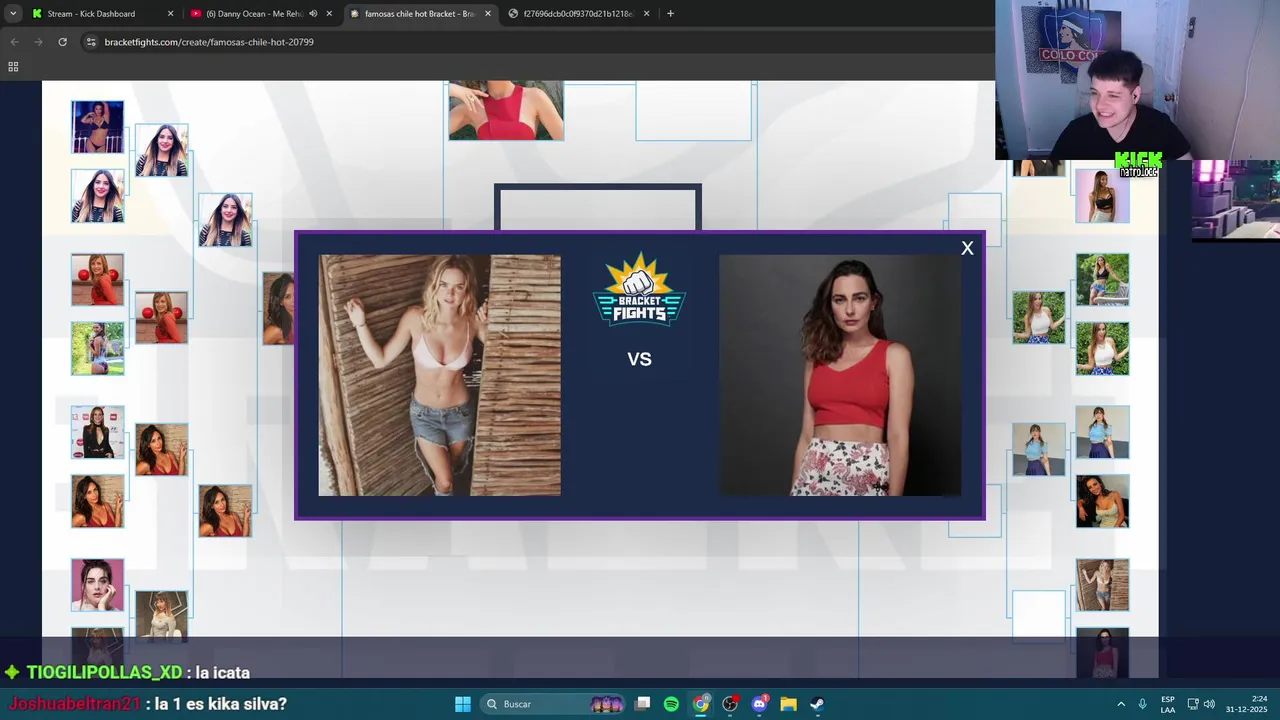Open OBS Studio from the taskbar
Viewport: 1280px width, 720px height.
[730, 704]
